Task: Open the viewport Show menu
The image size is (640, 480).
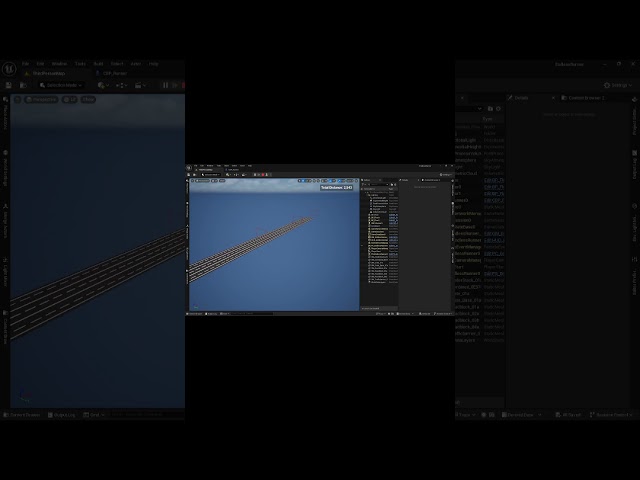Action: [88, 100]
